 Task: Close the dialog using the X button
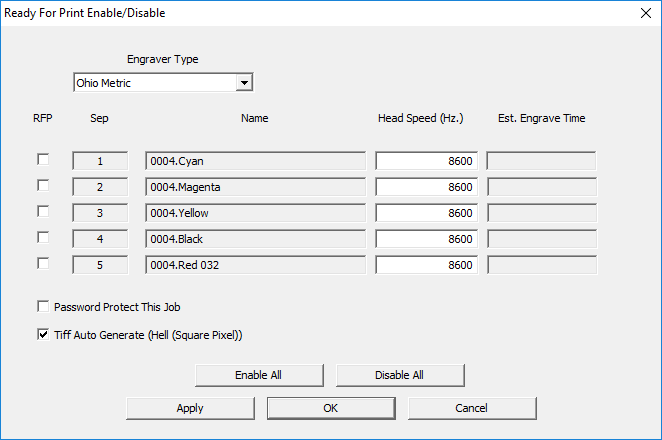(x=643, y=13)
